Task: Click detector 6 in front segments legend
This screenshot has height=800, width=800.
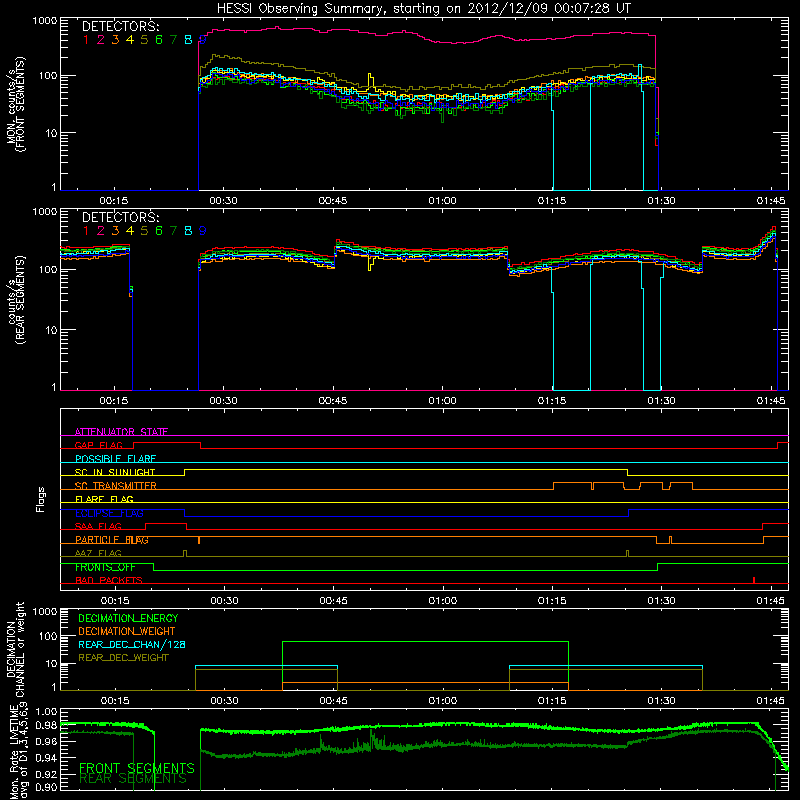Action: tap(159, 40)
